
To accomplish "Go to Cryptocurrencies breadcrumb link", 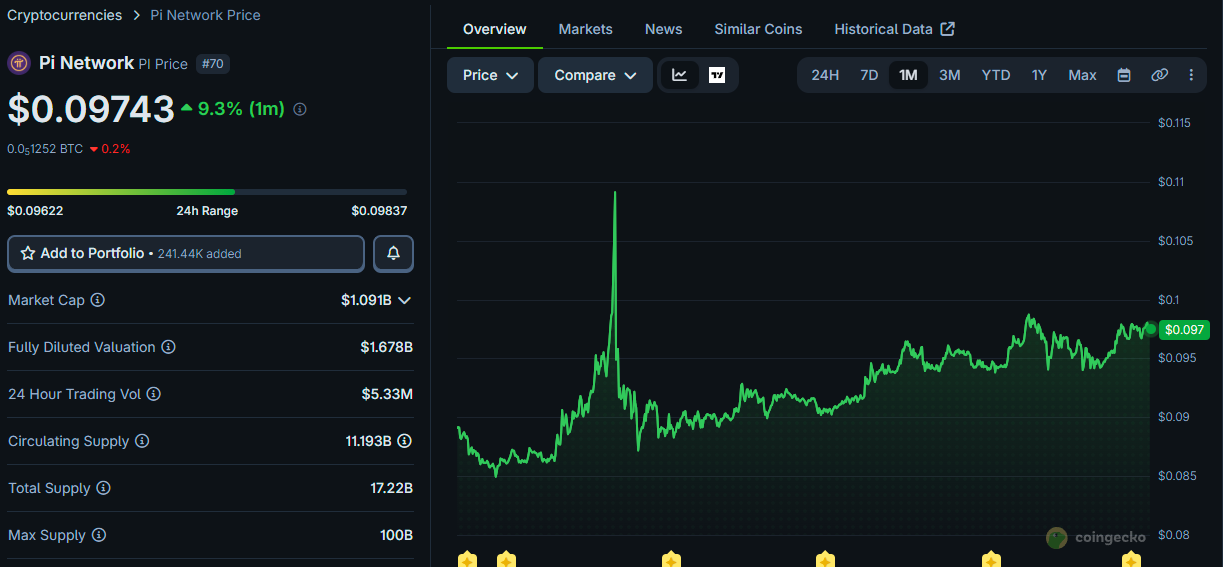I will pyautogui.click(x=64, y=15).
